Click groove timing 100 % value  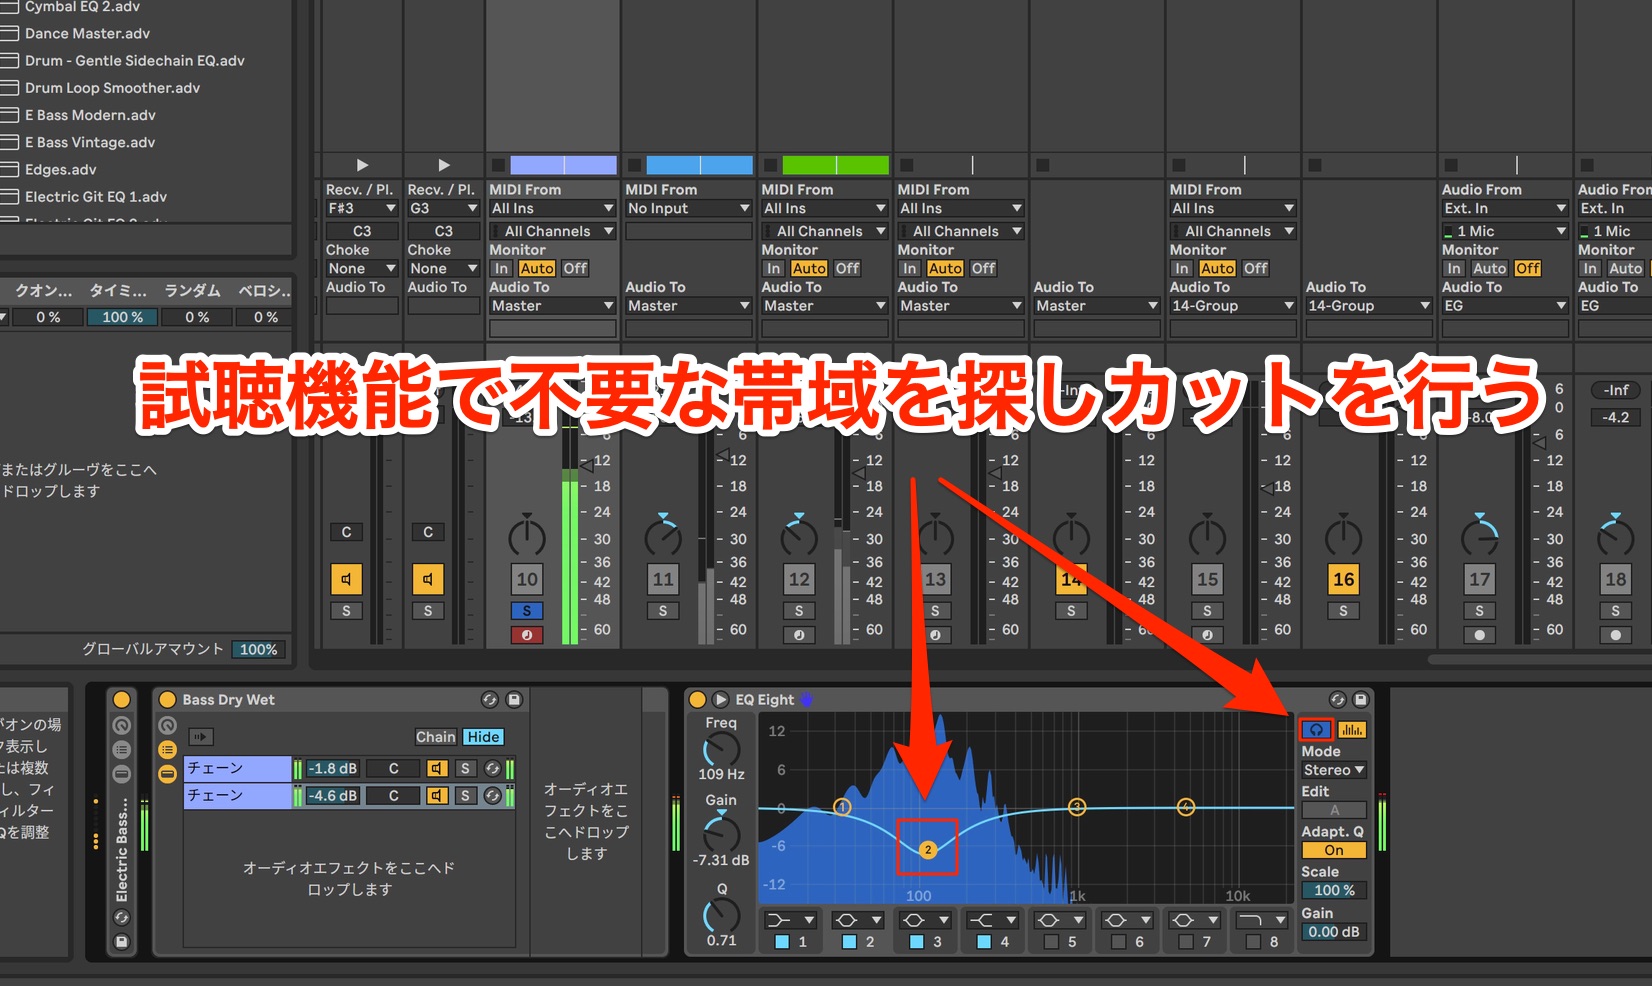(x=123, y=317)
